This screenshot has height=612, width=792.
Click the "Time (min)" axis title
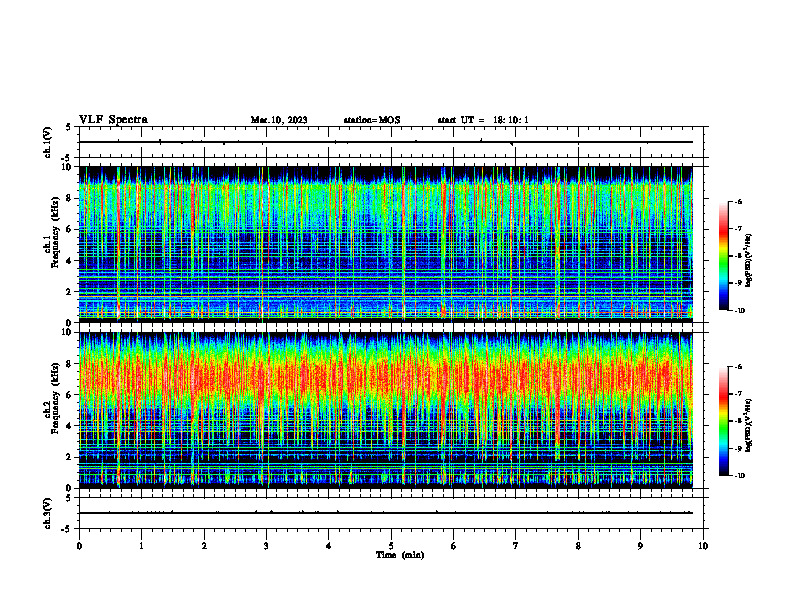[x=400, y=555]
